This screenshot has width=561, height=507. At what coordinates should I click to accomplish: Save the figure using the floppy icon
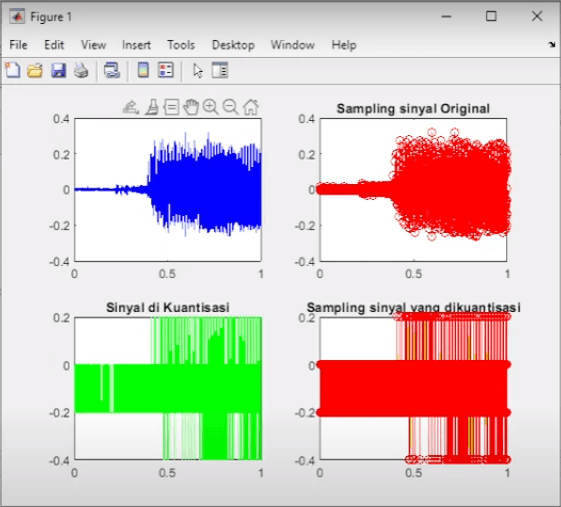coord(58,70)
